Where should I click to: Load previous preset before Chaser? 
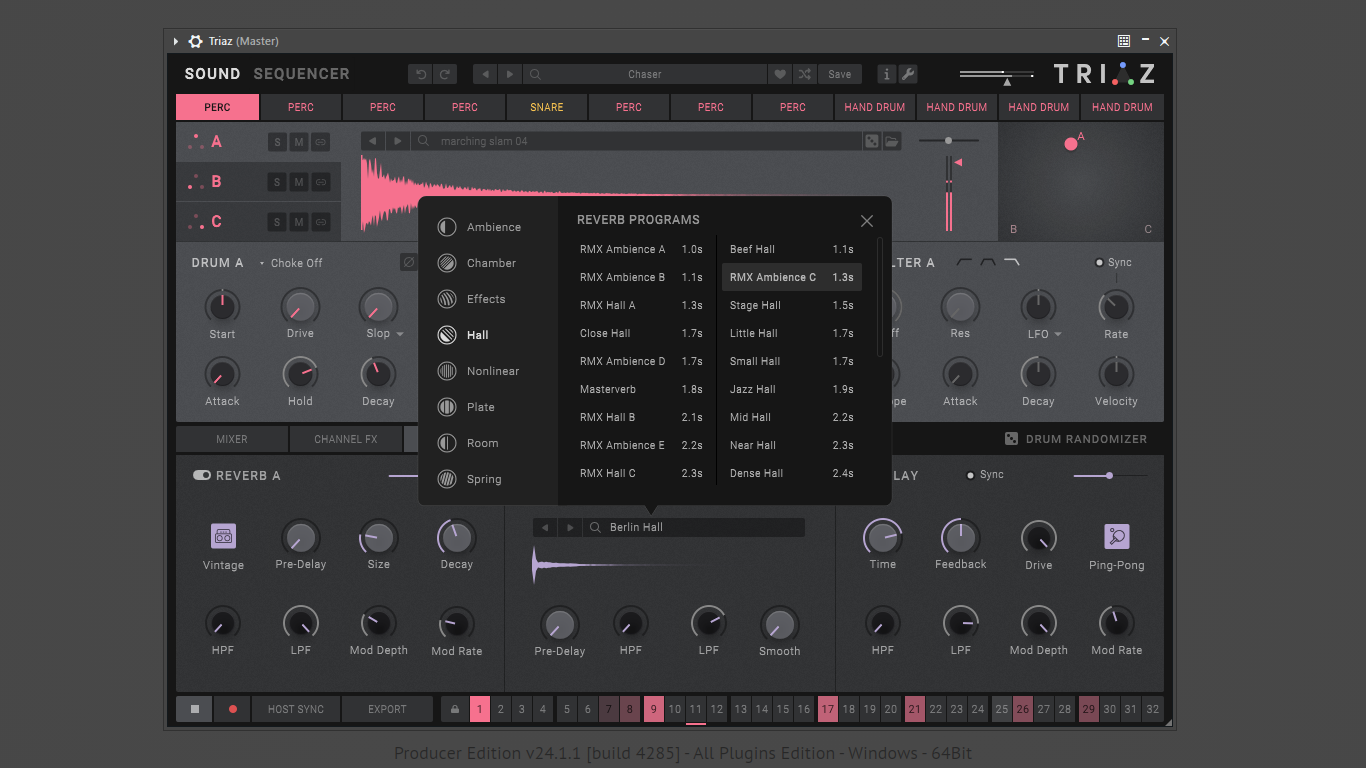pyautogui.click(x=486, y=74)
